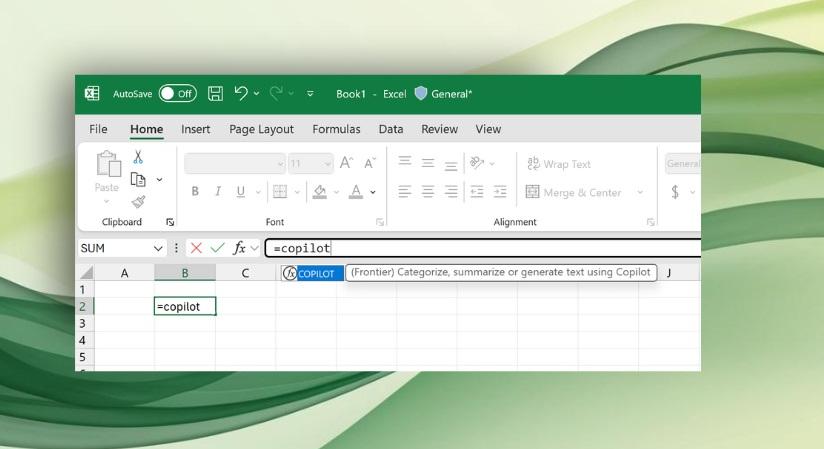The height and width of the screenshot is (449, 824).
Task: Expand Fill Color options arrow
Action: tap(336, 192)
